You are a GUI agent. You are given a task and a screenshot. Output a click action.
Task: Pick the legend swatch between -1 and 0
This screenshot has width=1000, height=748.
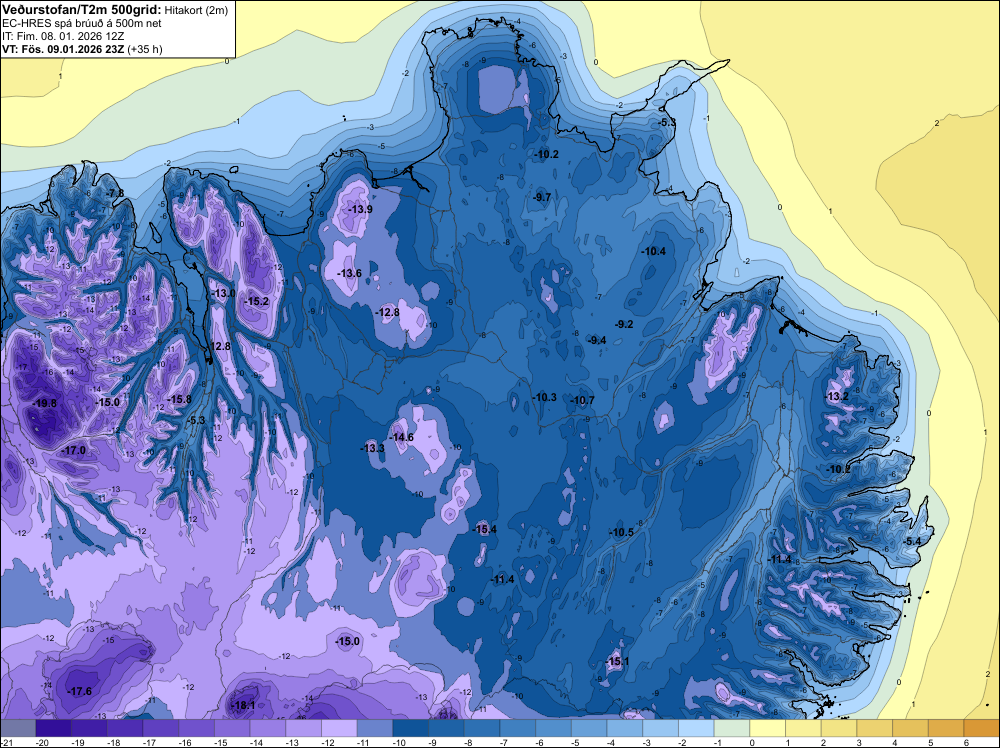tap(732, 728)
